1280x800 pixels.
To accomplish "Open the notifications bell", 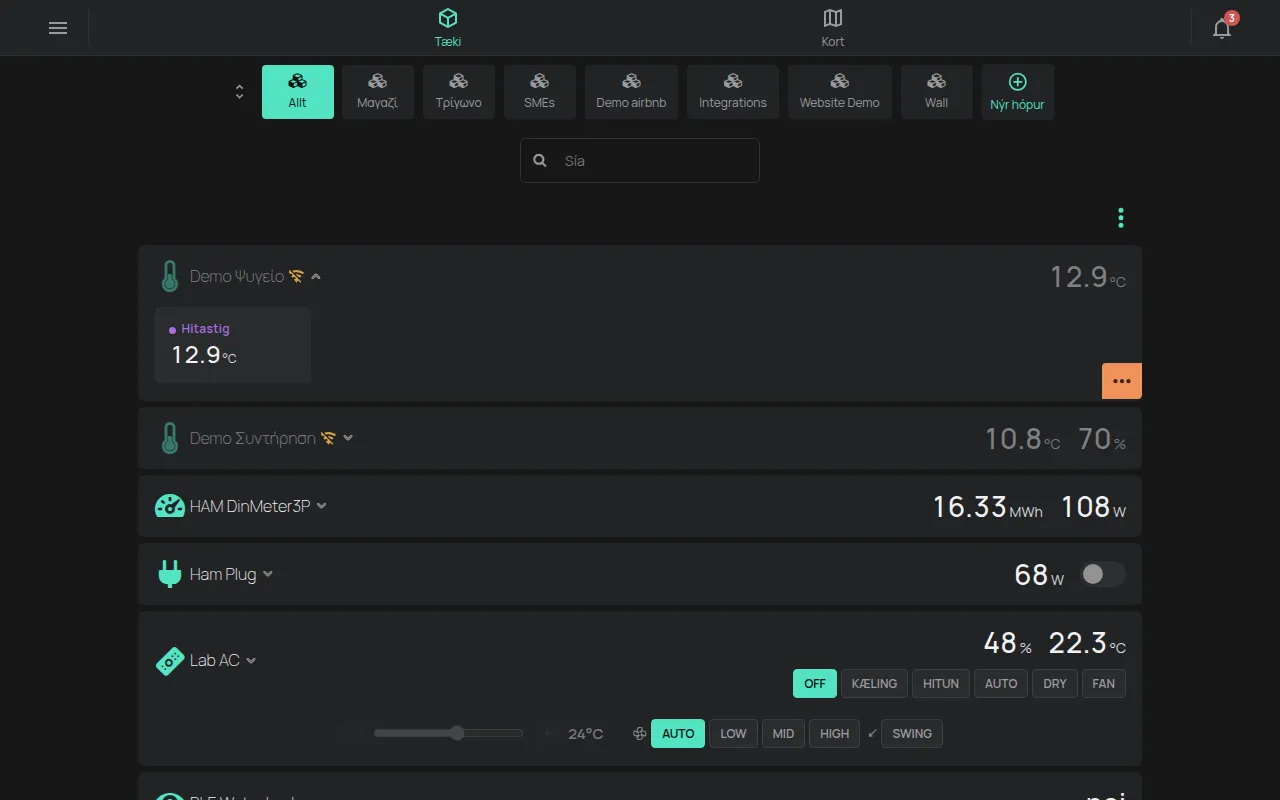I will [x=1222, y=28].
